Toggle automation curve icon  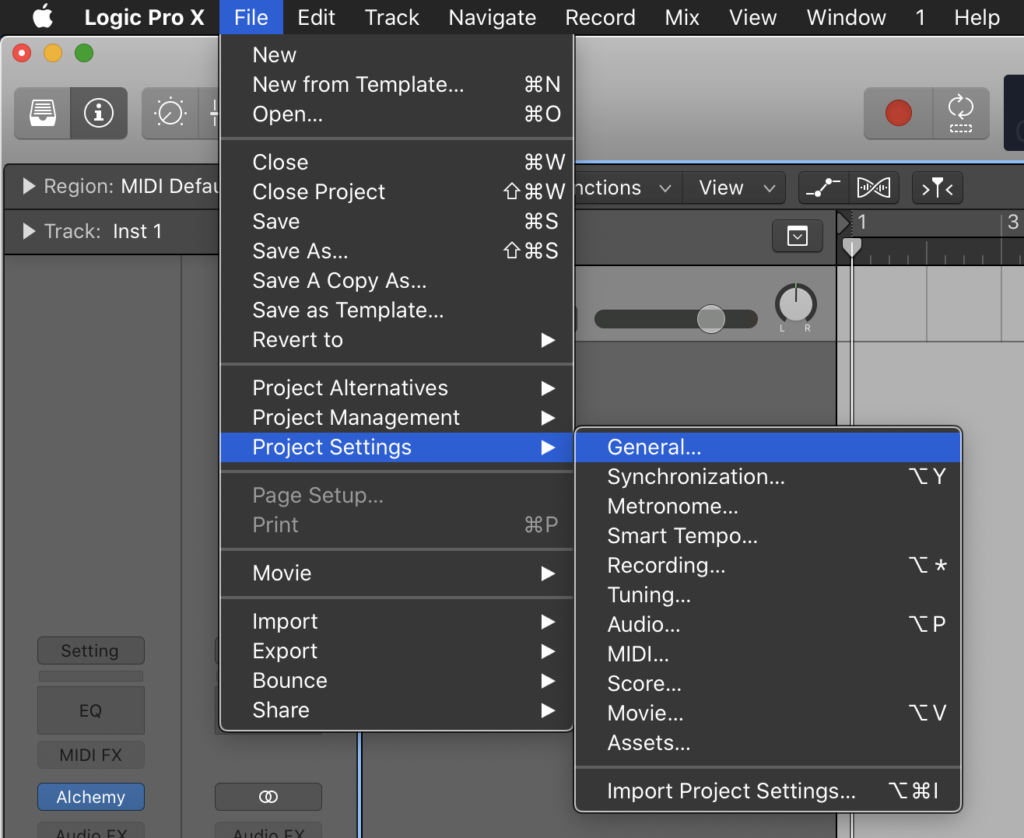(x=823, y=188)
